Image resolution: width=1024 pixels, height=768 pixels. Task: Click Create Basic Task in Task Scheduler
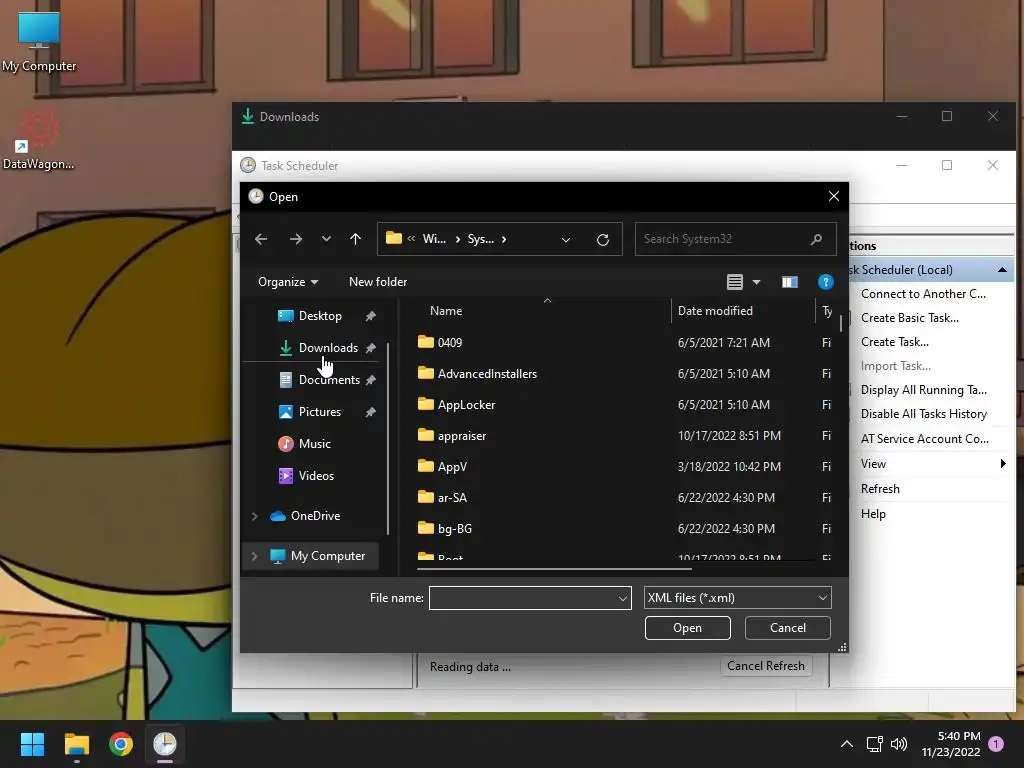(910, 318)
